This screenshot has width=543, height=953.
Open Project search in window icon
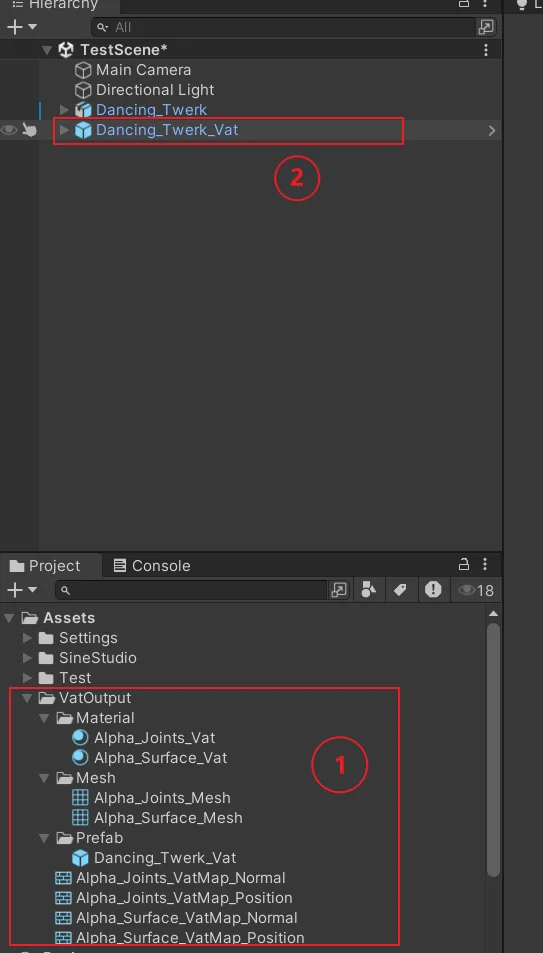pyautogui.click(x=339, y=590)
